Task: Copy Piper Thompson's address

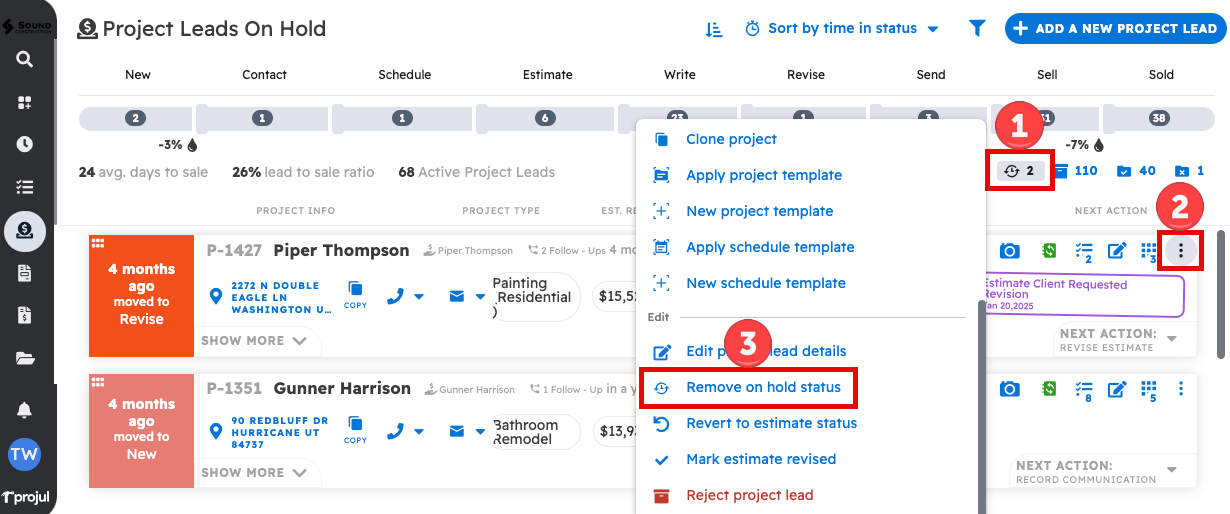Action: 355,294
